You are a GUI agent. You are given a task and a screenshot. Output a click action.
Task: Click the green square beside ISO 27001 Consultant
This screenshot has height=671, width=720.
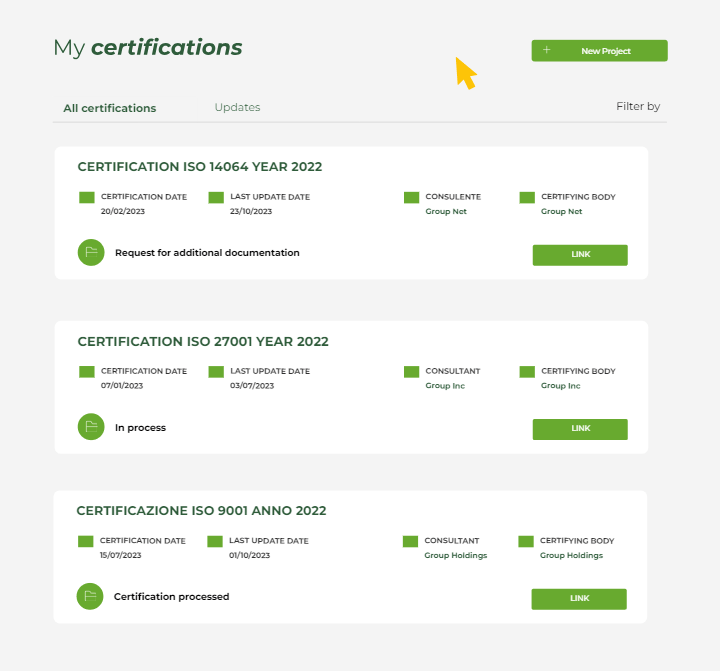click(411, 372)
